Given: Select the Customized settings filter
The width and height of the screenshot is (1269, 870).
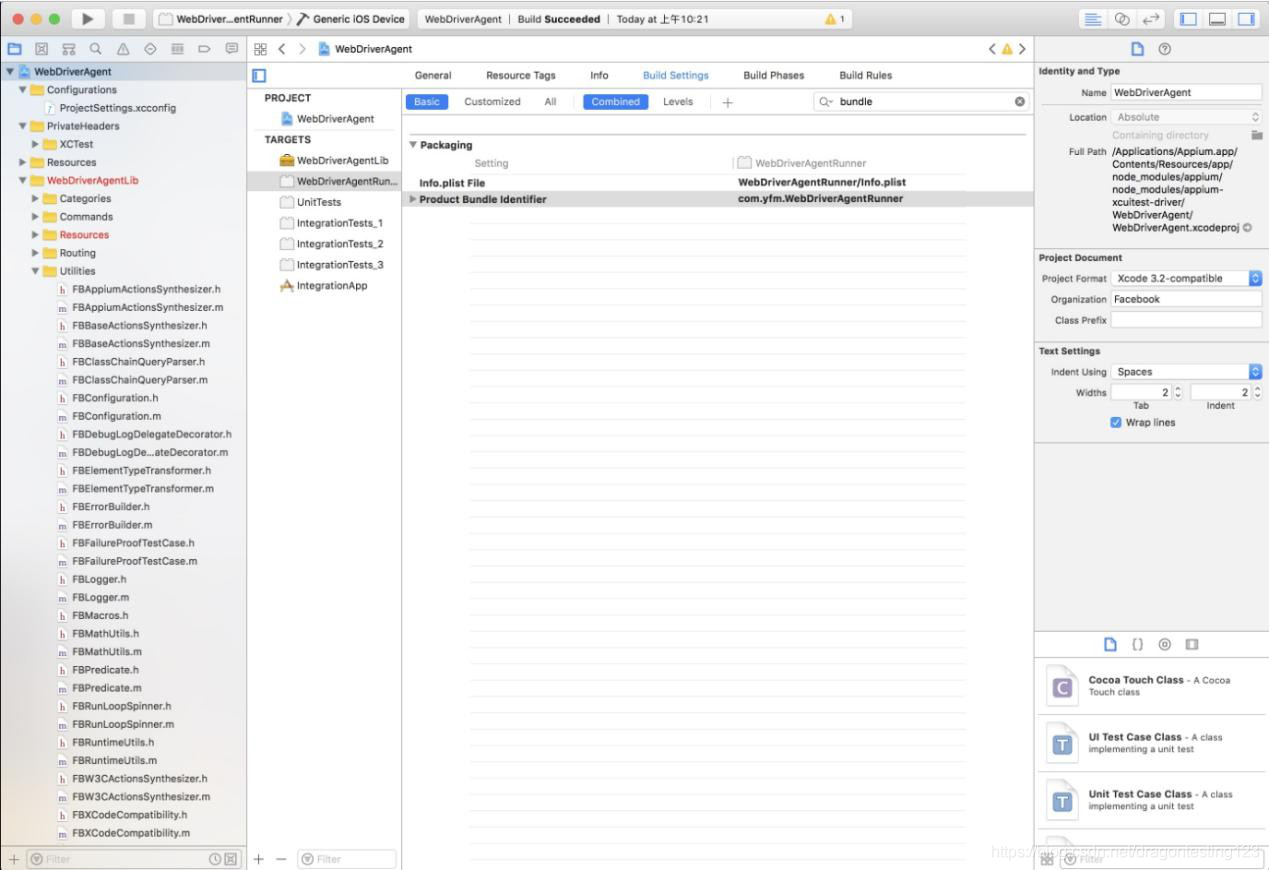Looking at the screenshot, I should pyautogui.click(x=492, y=101).
